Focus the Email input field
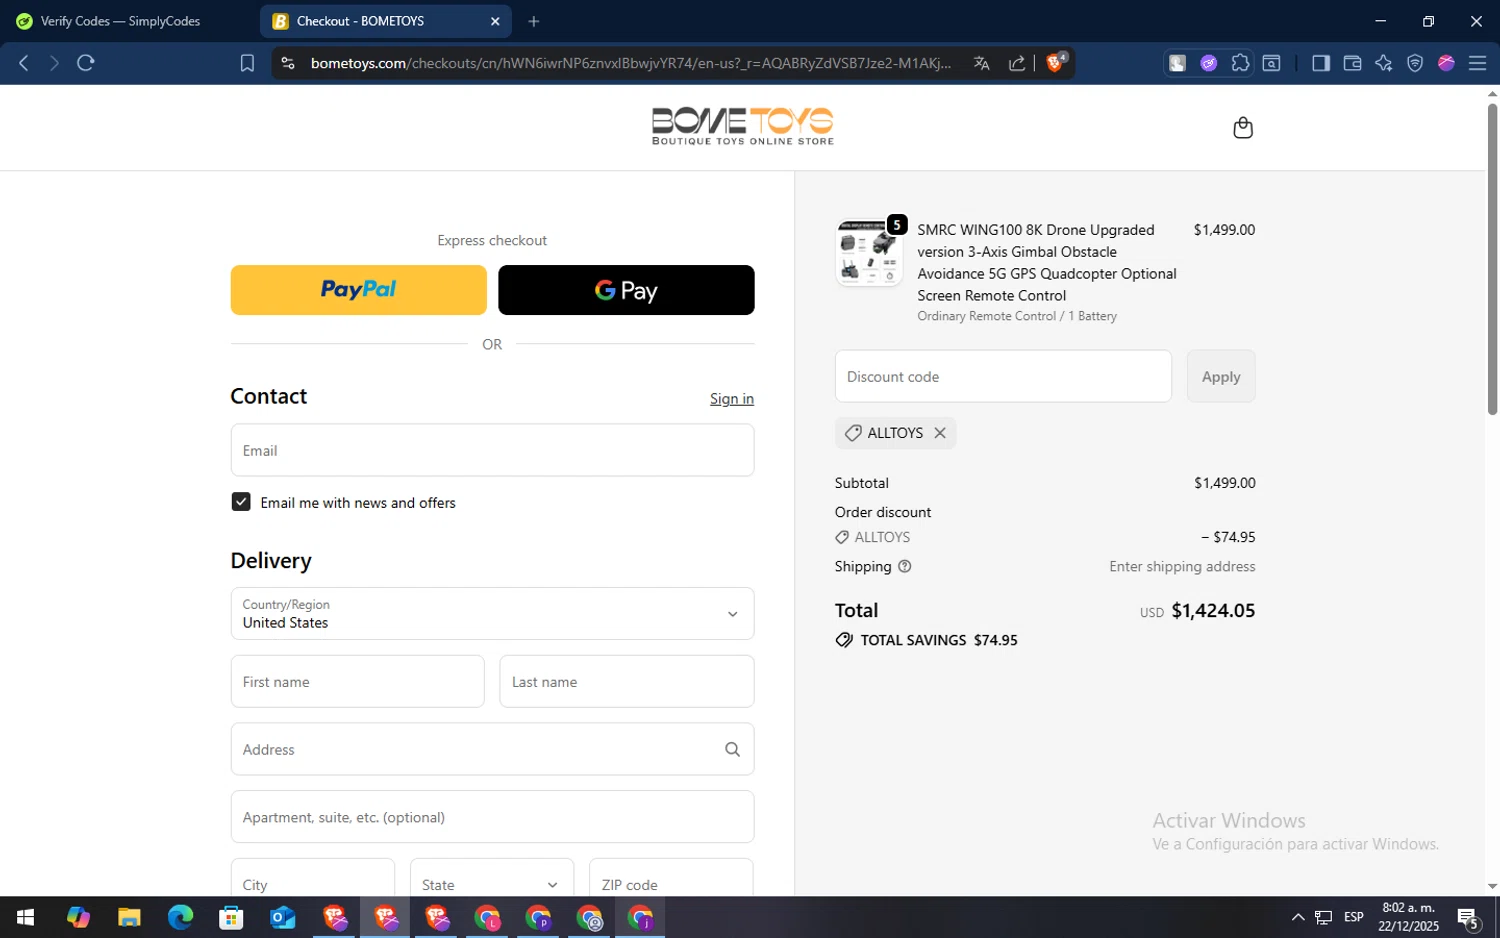 pyautogui.click(x=492, y=450)
